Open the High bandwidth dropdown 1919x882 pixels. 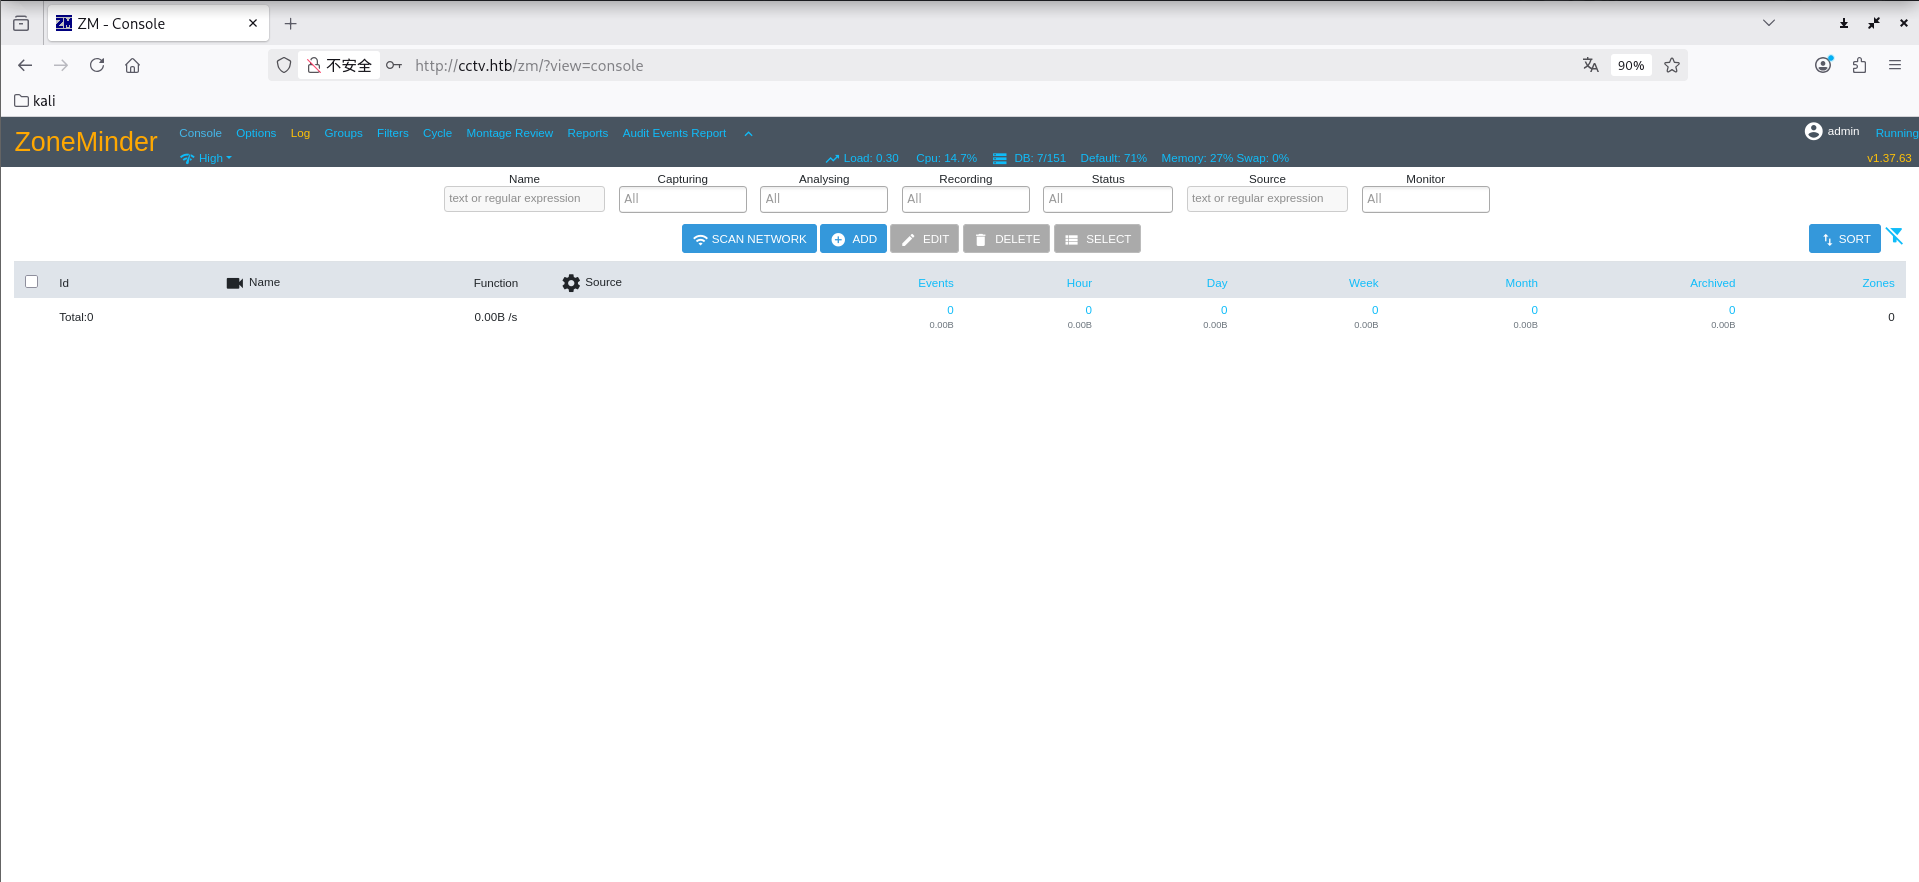(x=206, y=158)
